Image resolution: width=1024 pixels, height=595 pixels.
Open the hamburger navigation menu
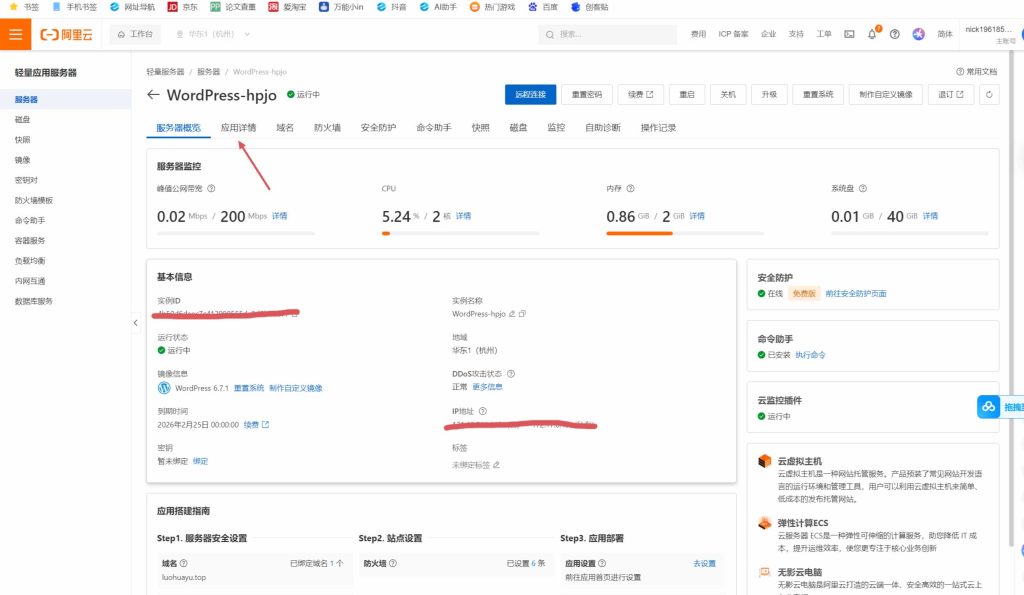click(x=15, y=34)
